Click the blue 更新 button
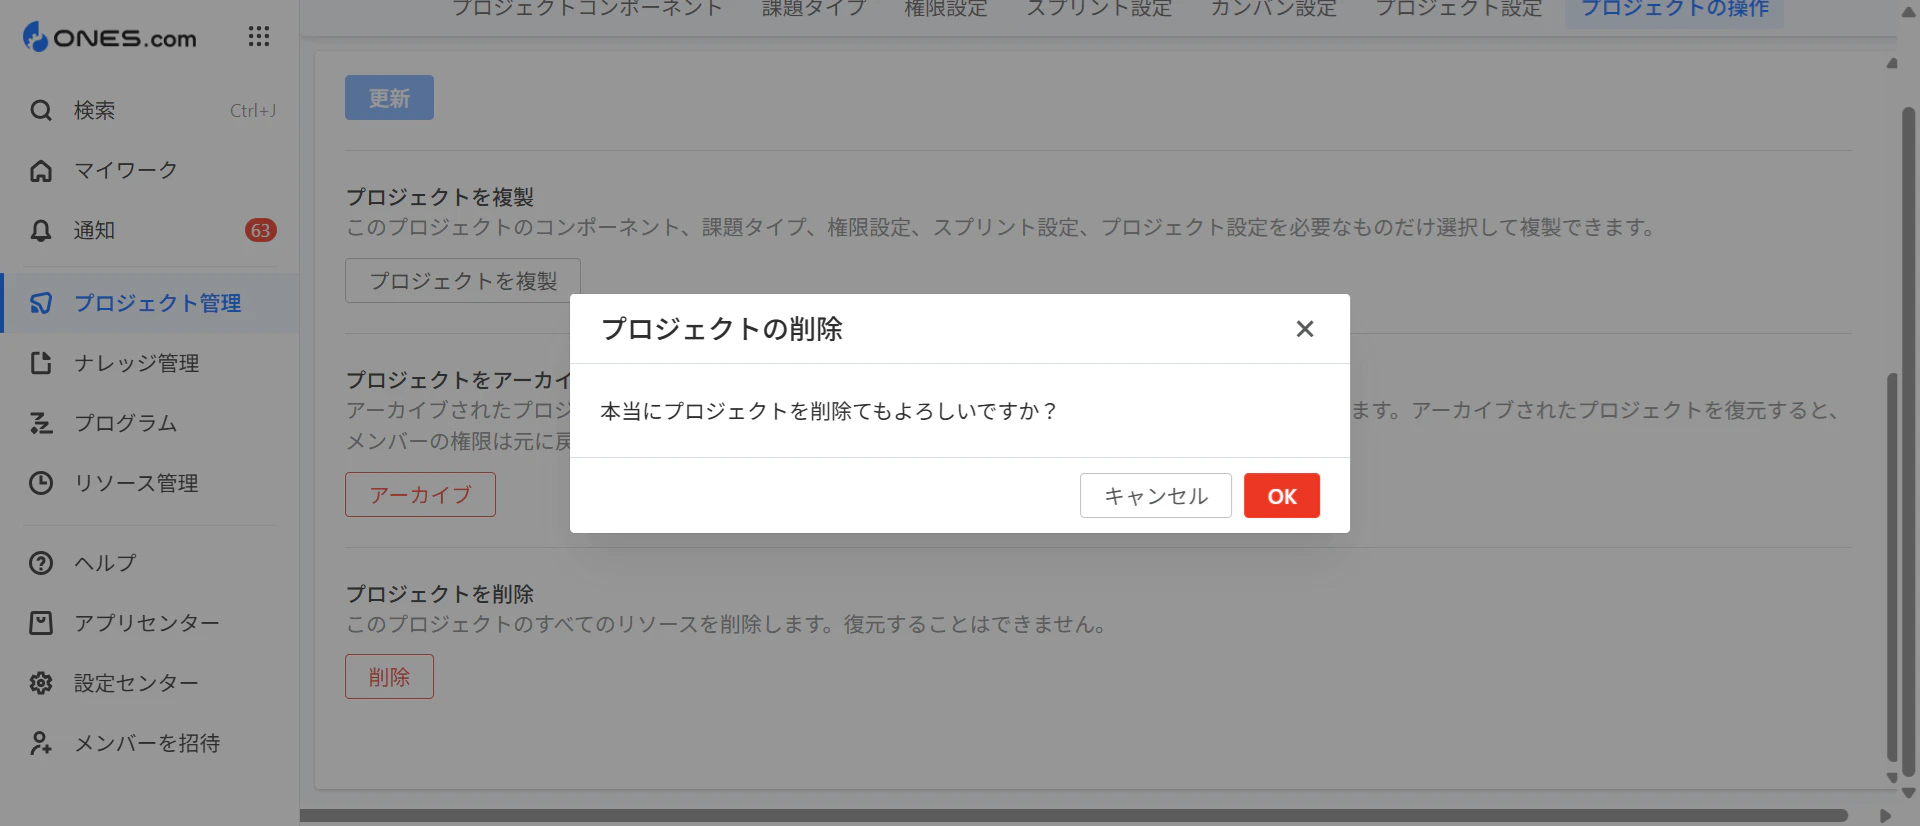This screenshot has height=826, width=1920. pos(389,98)
